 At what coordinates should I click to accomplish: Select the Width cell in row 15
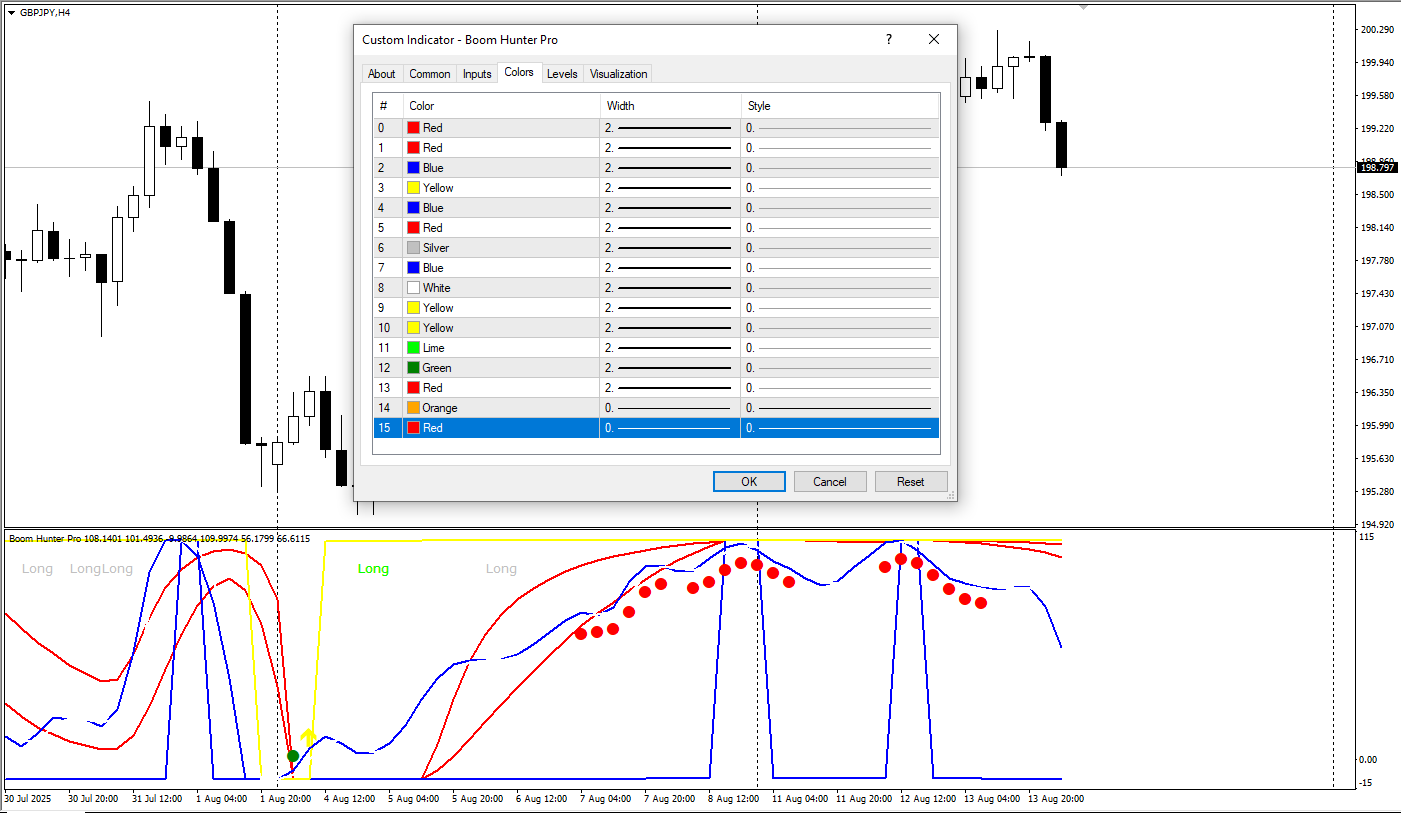coord(670,428)
